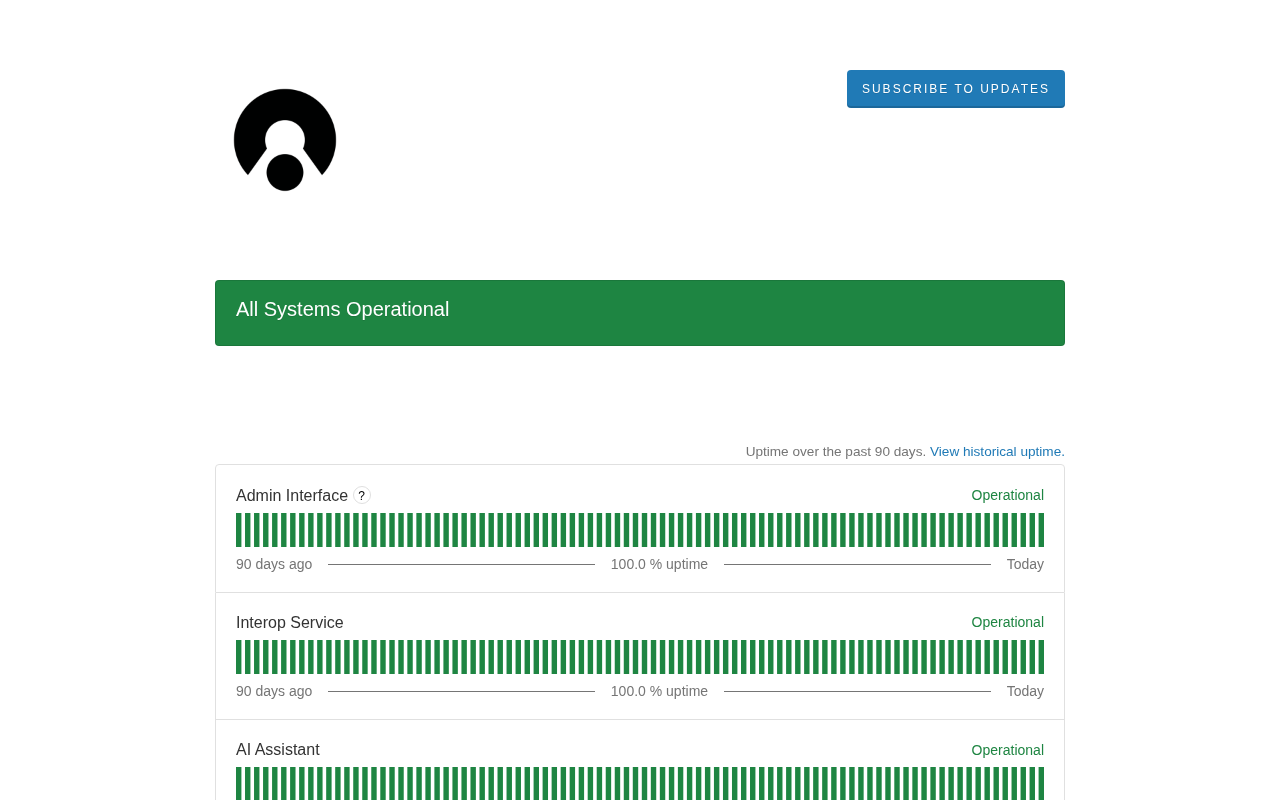This screenshot has width=1280, height=800.
Task: Click today's AI Assistant uptime bar
Action: [x=1041, y=784]
